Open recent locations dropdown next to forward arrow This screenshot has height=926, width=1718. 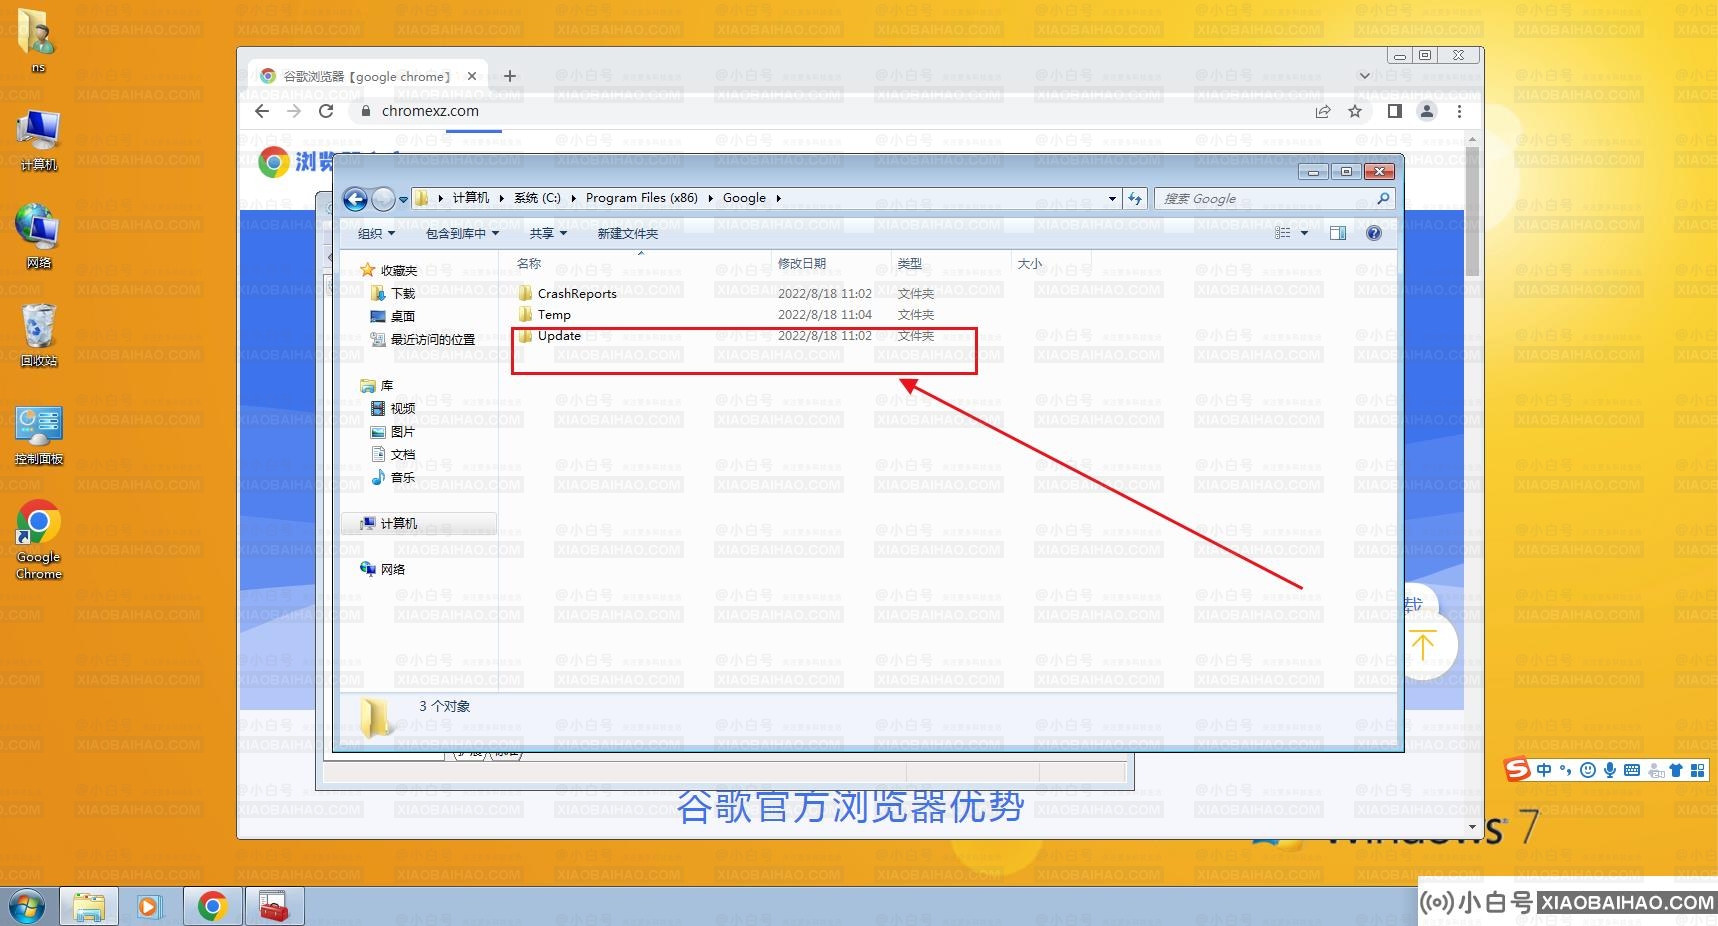tap(403, 199)
